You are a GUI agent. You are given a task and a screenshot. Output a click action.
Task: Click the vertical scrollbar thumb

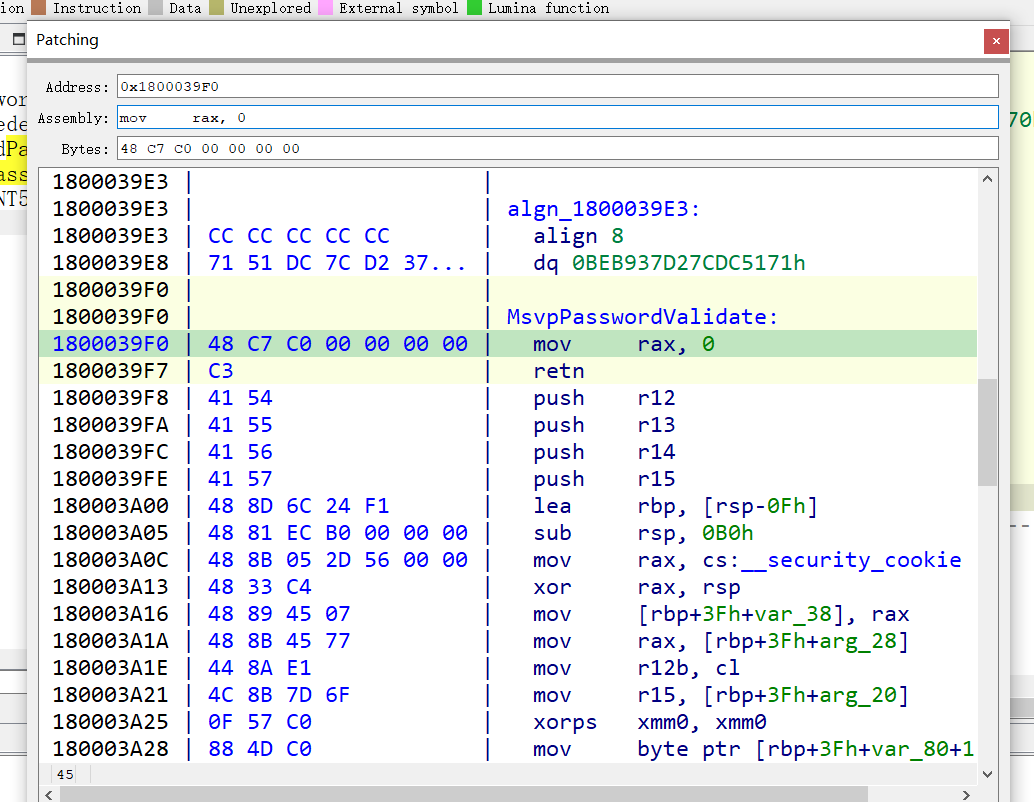(x=988, y=432)
